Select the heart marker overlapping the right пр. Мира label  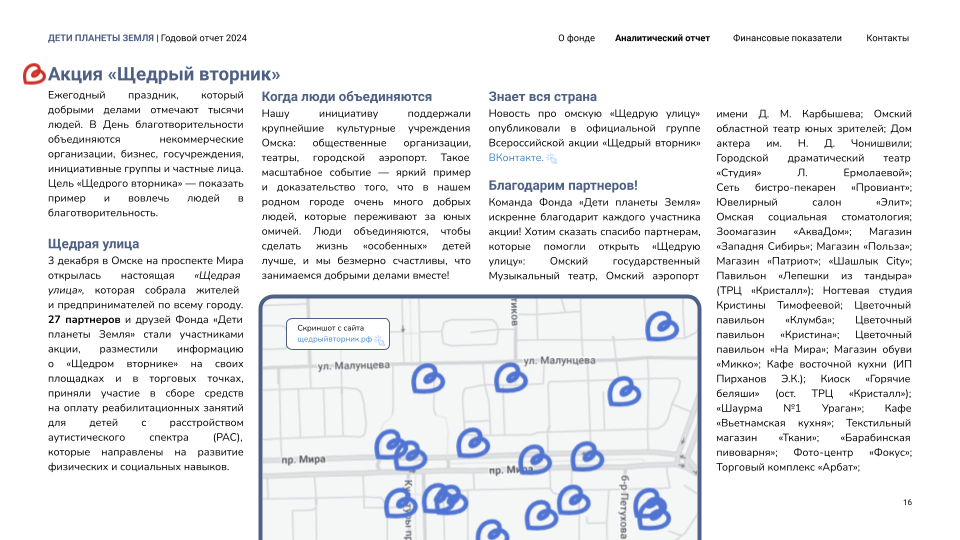[x=534, y=460]
